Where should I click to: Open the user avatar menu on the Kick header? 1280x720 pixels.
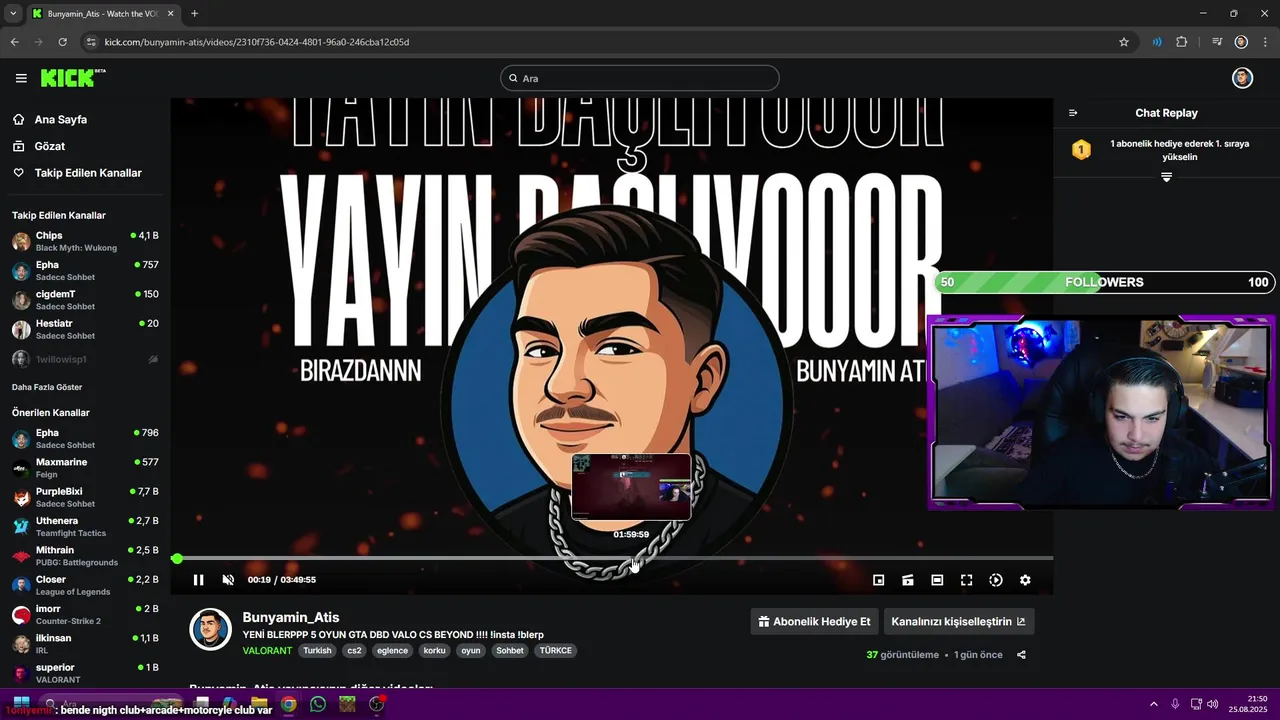[1242, 78]
